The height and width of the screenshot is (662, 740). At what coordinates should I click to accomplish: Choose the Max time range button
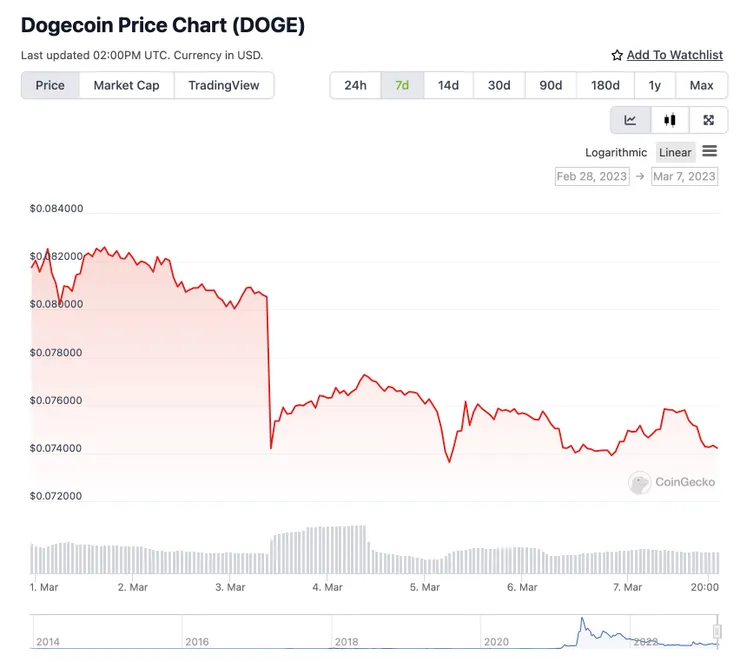[x=701, y=85]
